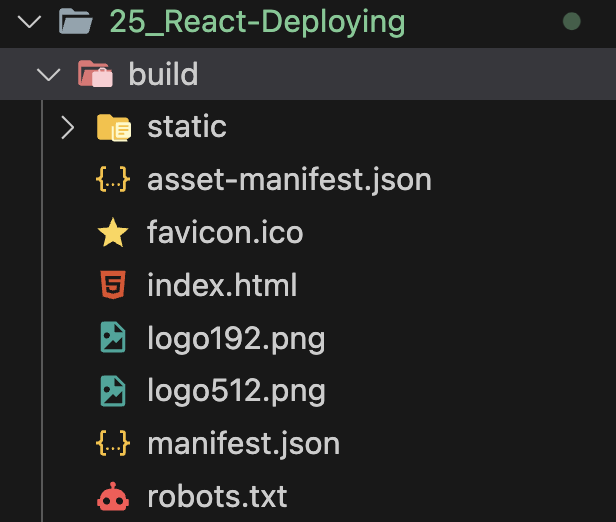616x522 pixels.
Task: Click the image icon of logo512.png
Action: [x=113, y=390]
